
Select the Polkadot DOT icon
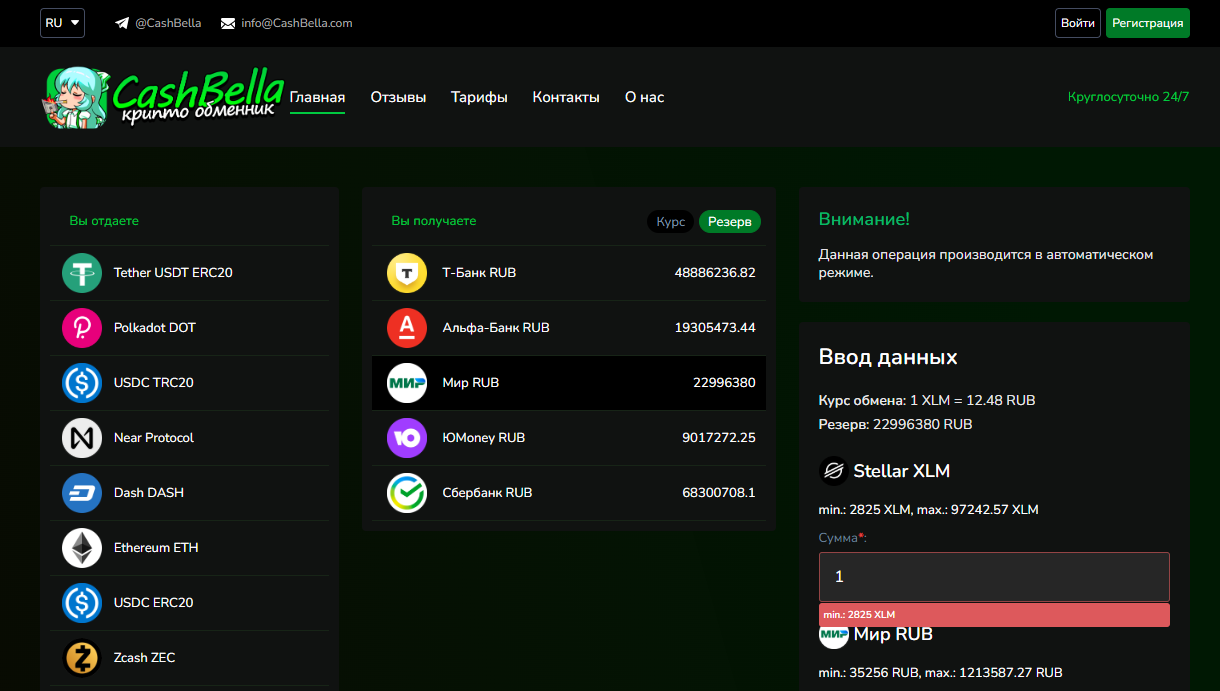pos(82,328)
